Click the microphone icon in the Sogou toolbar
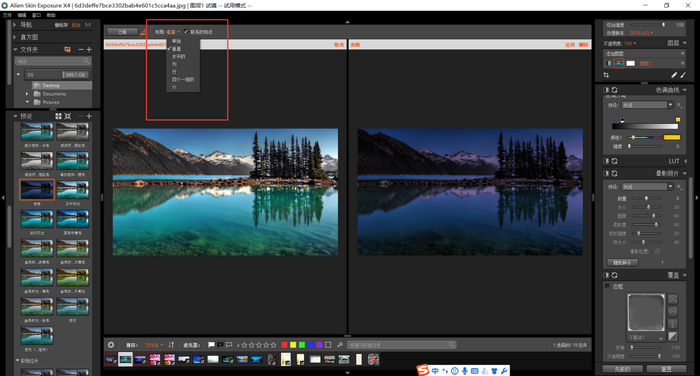Viewport: 700px width, 376px height. click(465, 371)
